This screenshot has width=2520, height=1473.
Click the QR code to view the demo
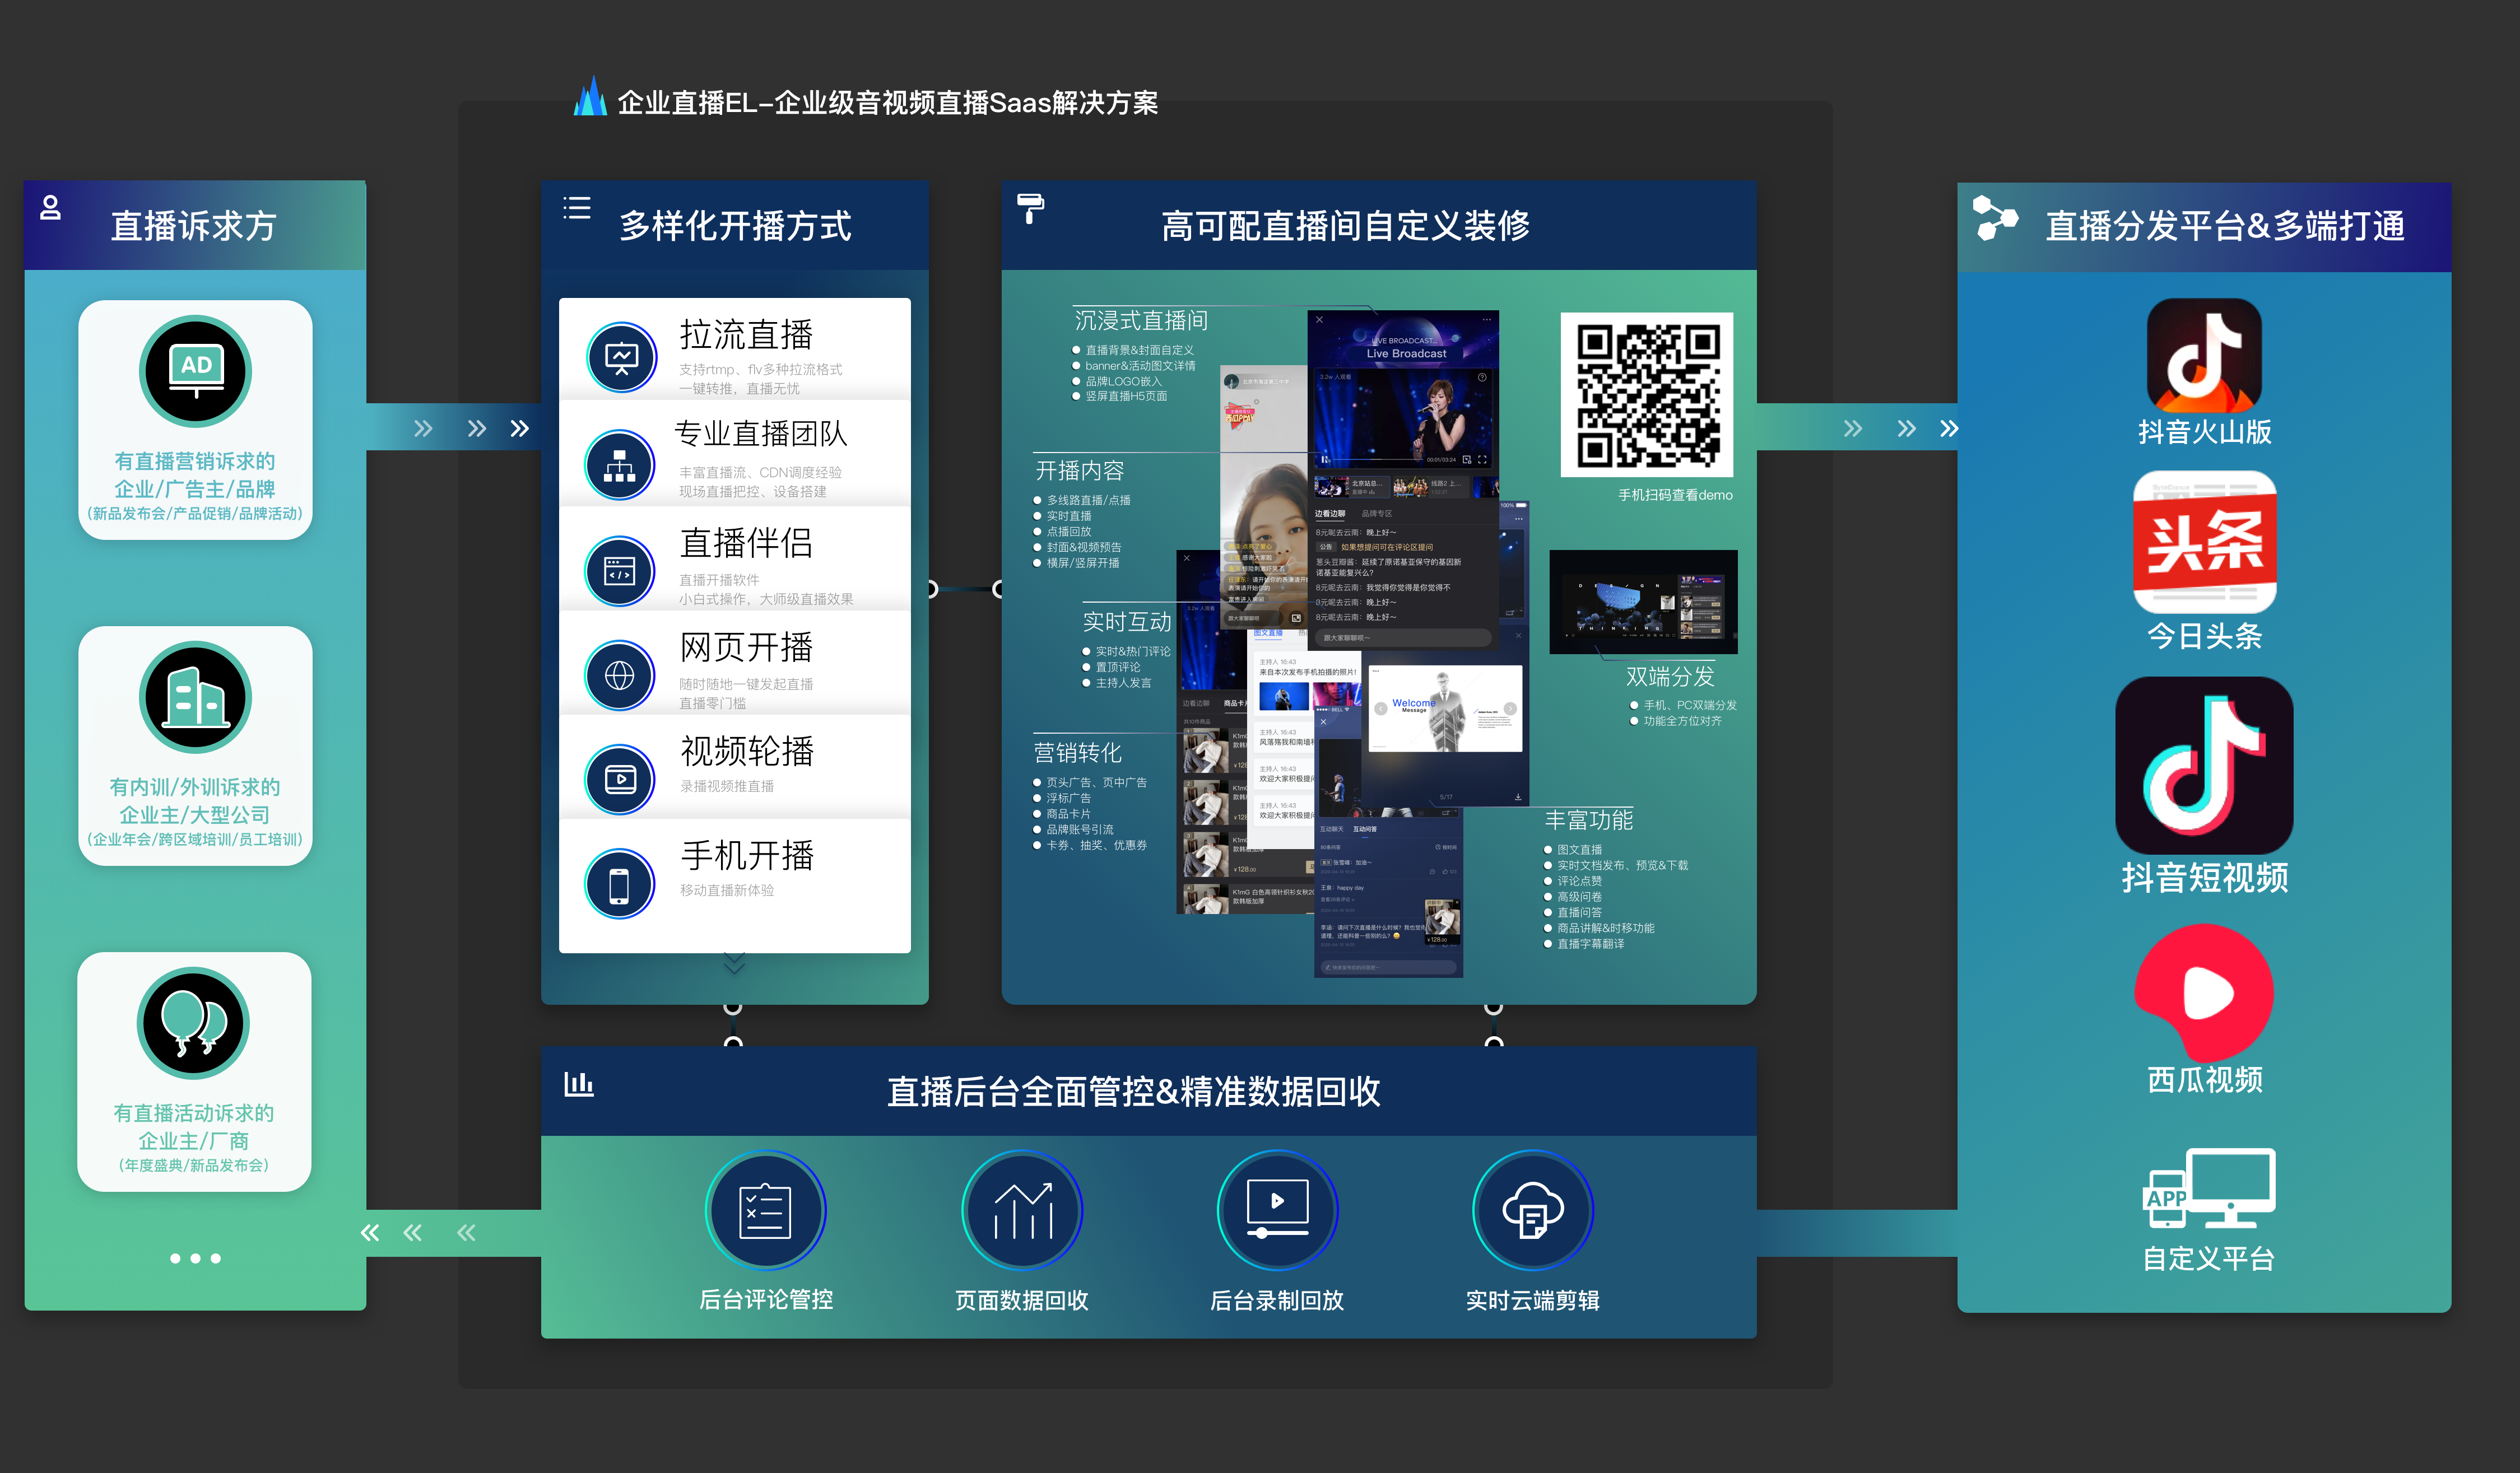[1647, 395]
